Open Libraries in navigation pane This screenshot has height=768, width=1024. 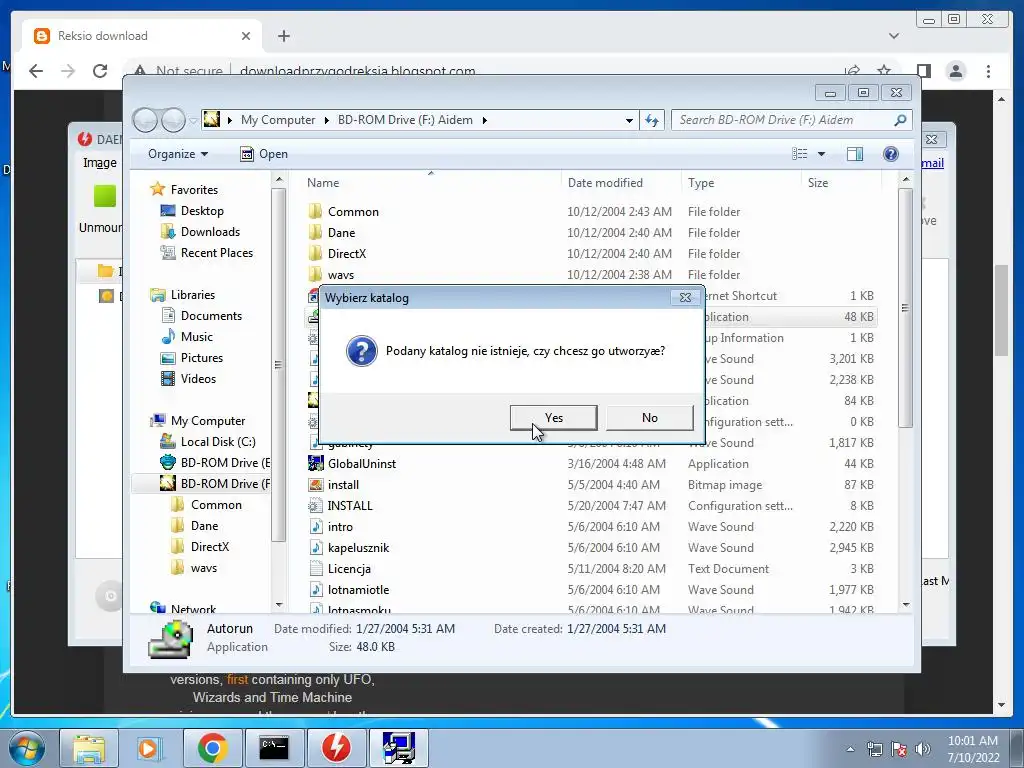tap(193, 295)
